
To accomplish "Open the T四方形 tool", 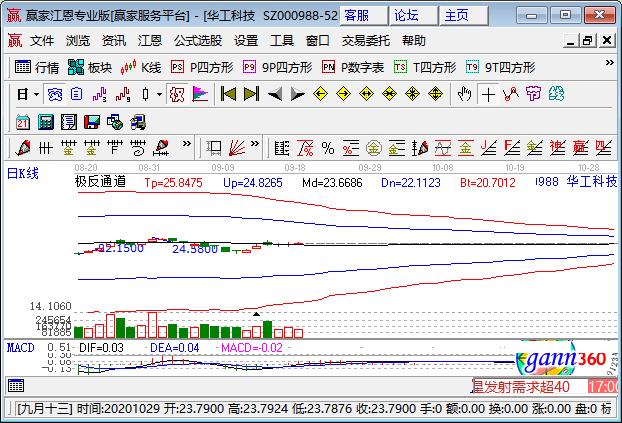I will click(x=425, y=67).
